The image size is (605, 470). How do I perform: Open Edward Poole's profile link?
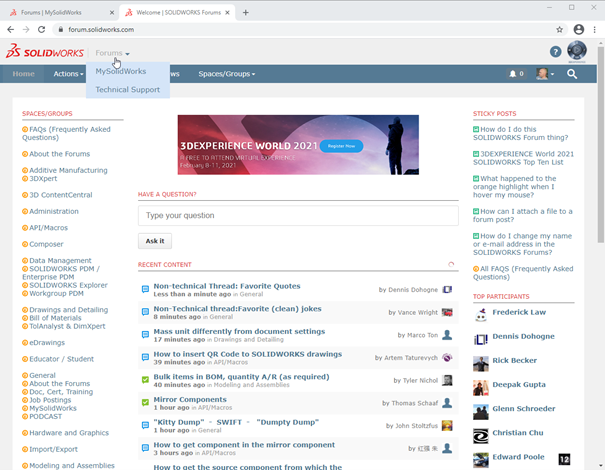click(x=518, y=457)
